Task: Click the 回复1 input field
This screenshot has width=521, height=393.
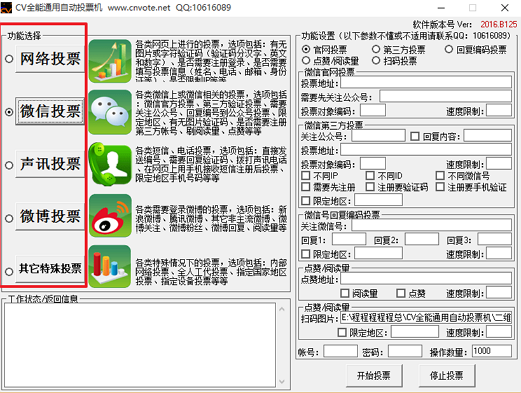Action: [349, 239]
